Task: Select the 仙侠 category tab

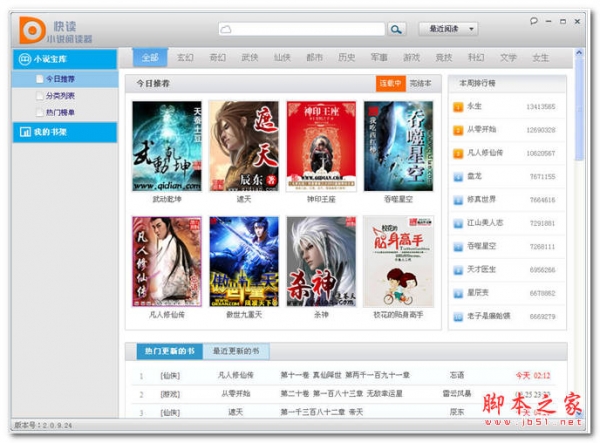Action: point(282,58)
